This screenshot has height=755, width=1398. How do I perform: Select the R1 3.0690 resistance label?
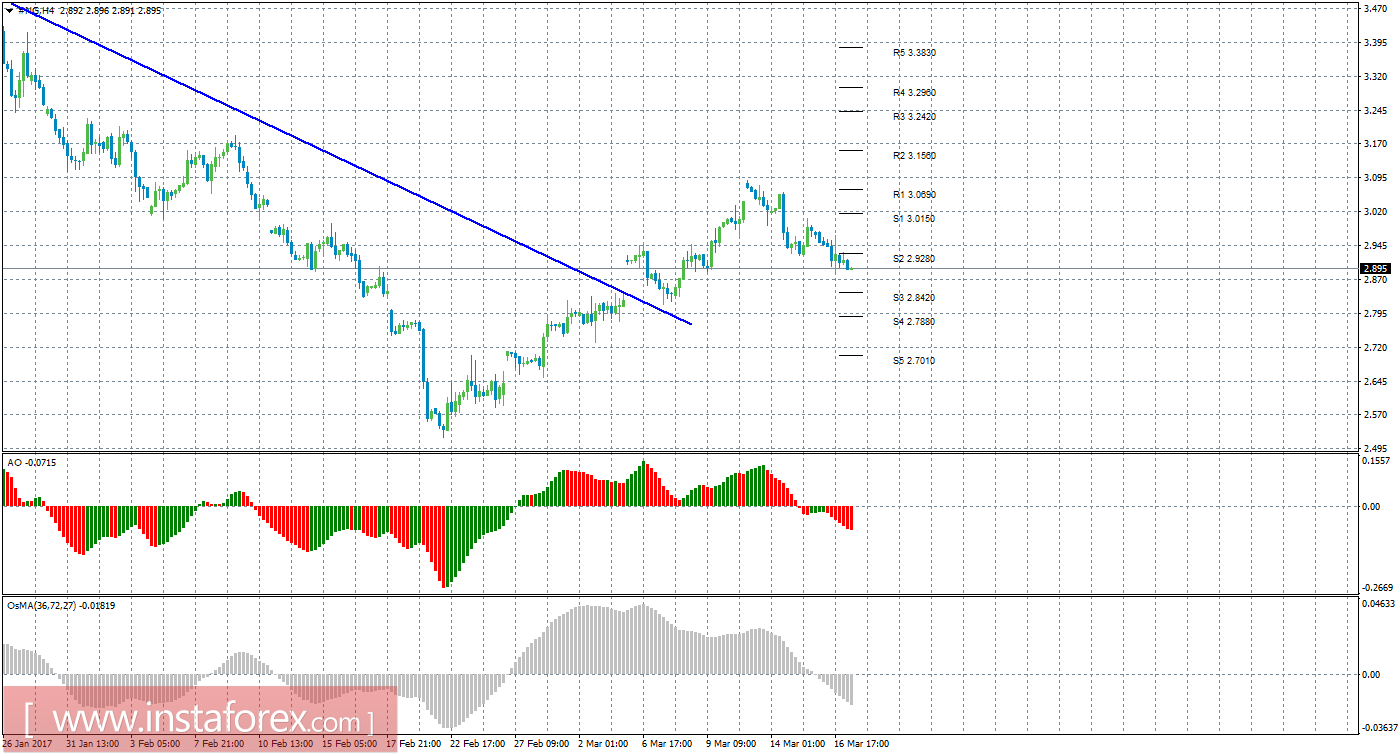click(914, 194)
